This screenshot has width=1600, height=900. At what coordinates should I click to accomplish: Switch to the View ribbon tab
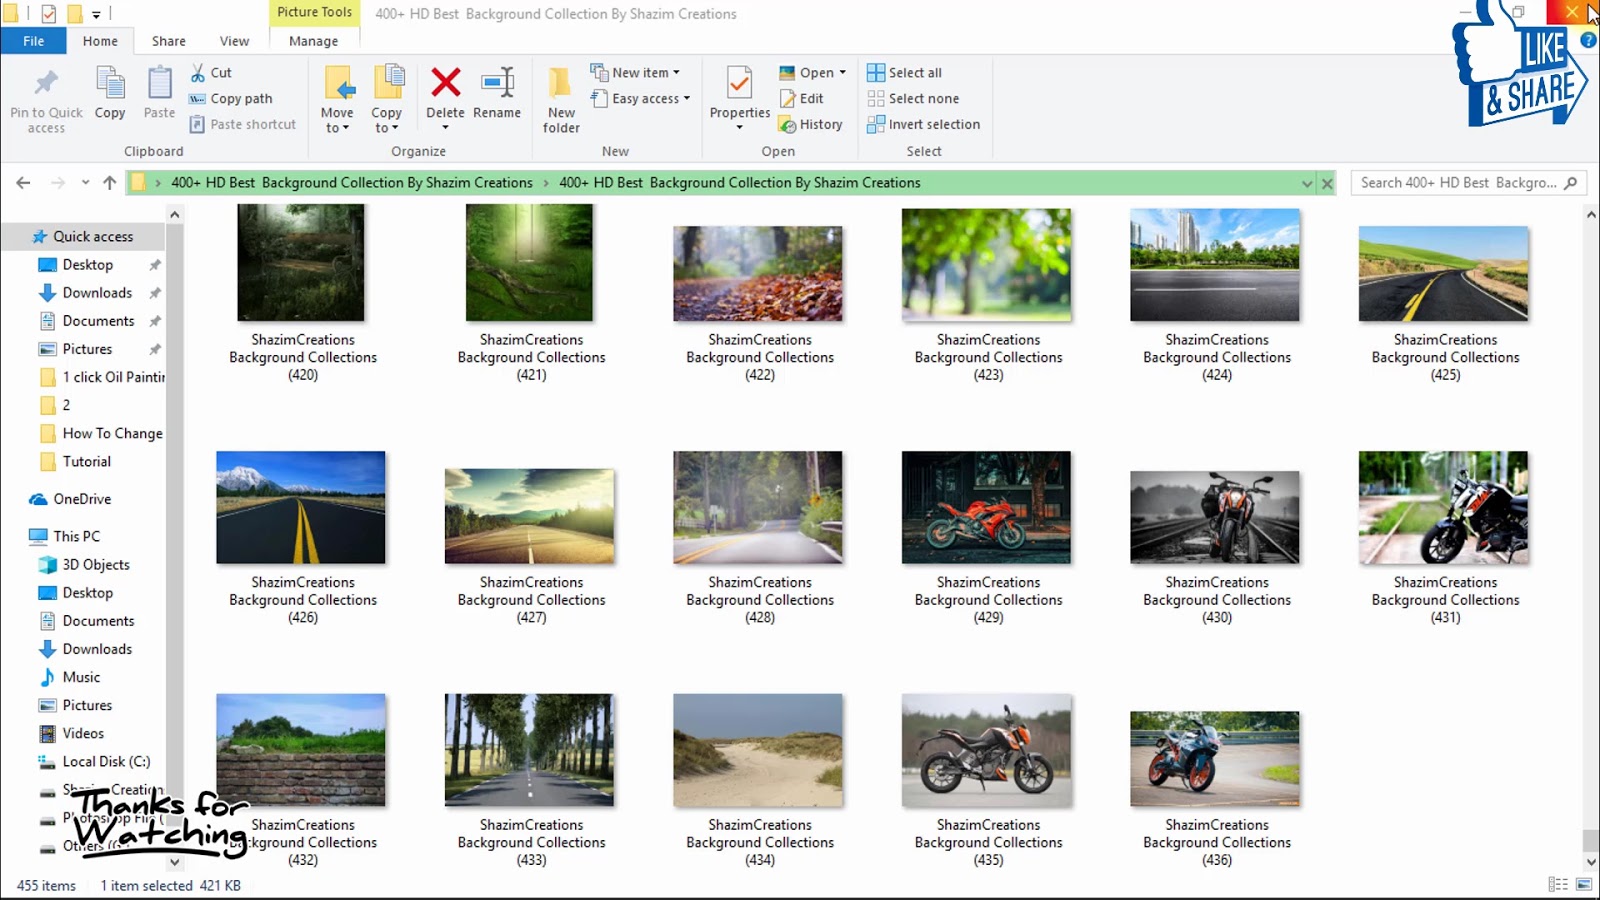[x=233, y=41]
